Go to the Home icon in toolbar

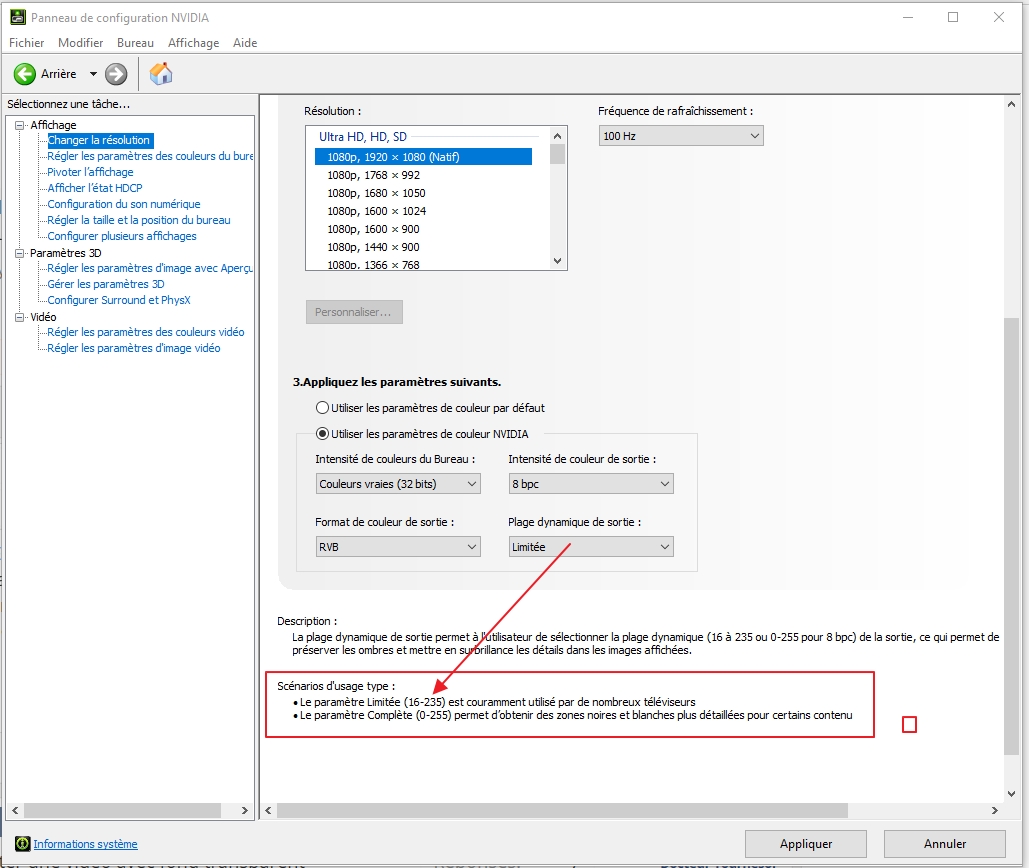pyautogui.click(x=161, y=73)
